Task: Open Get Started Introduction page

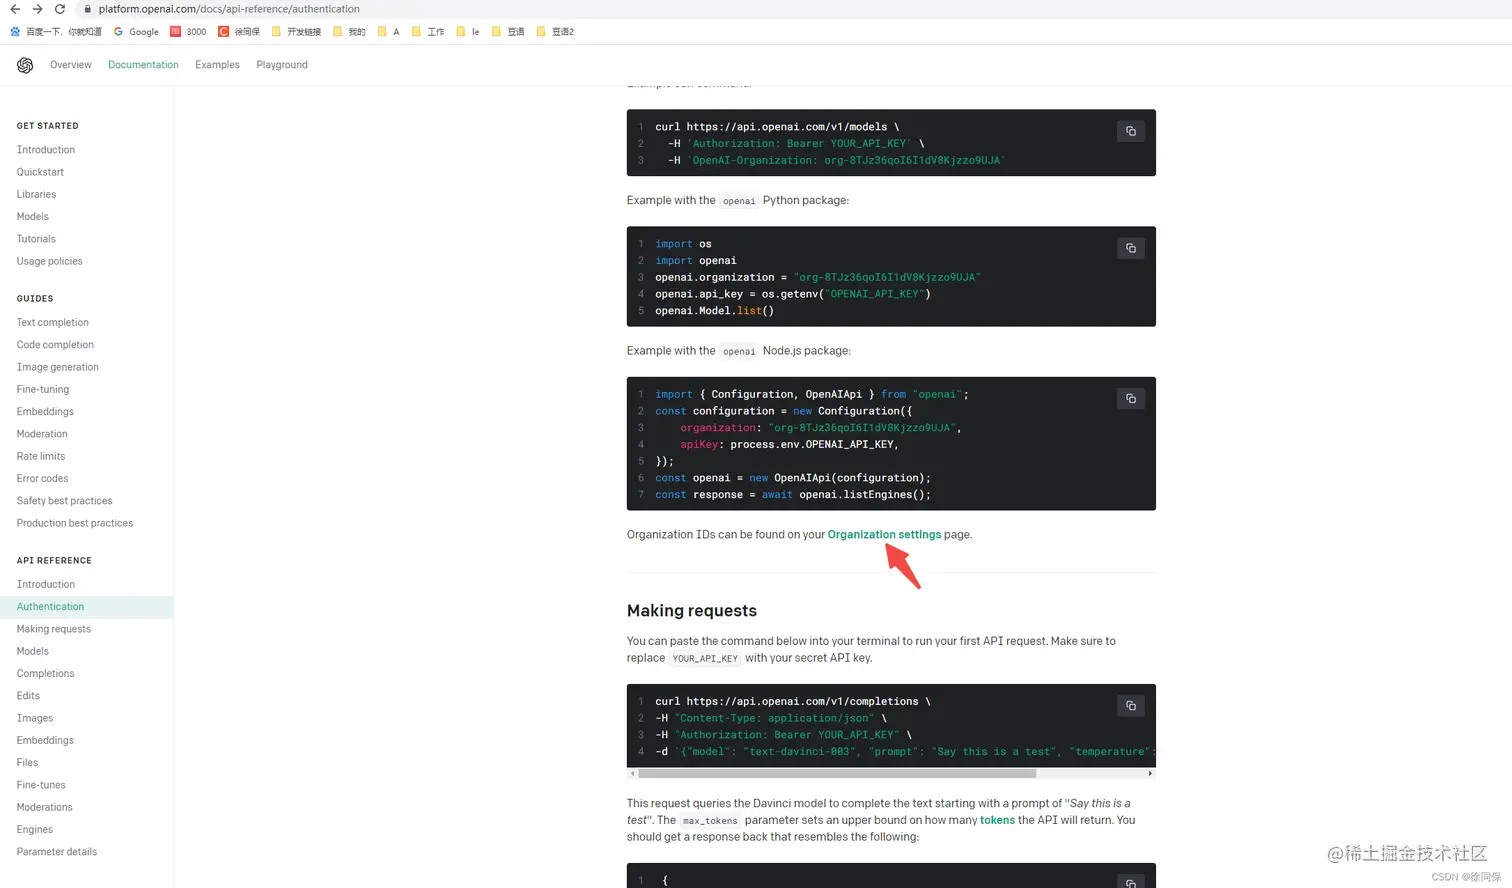Action: (46, 150)
